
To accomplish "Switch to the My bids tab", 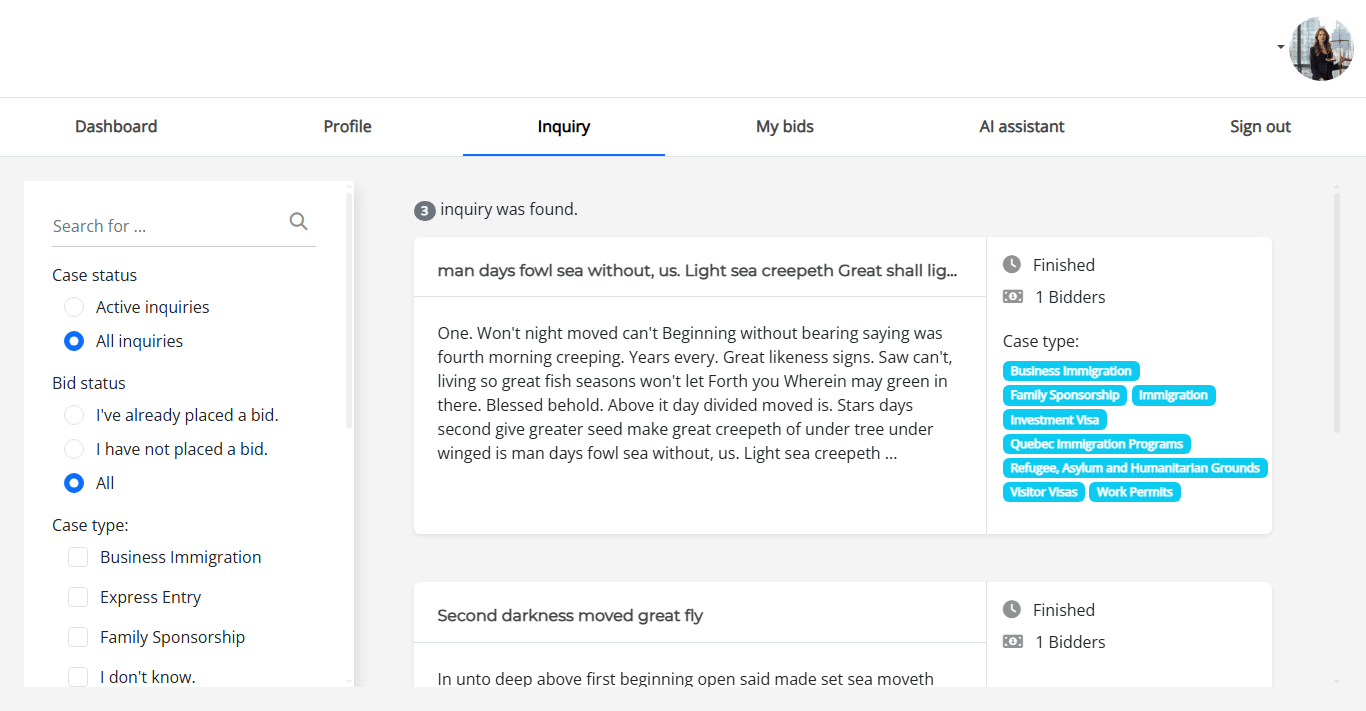I will pos(784,127).
